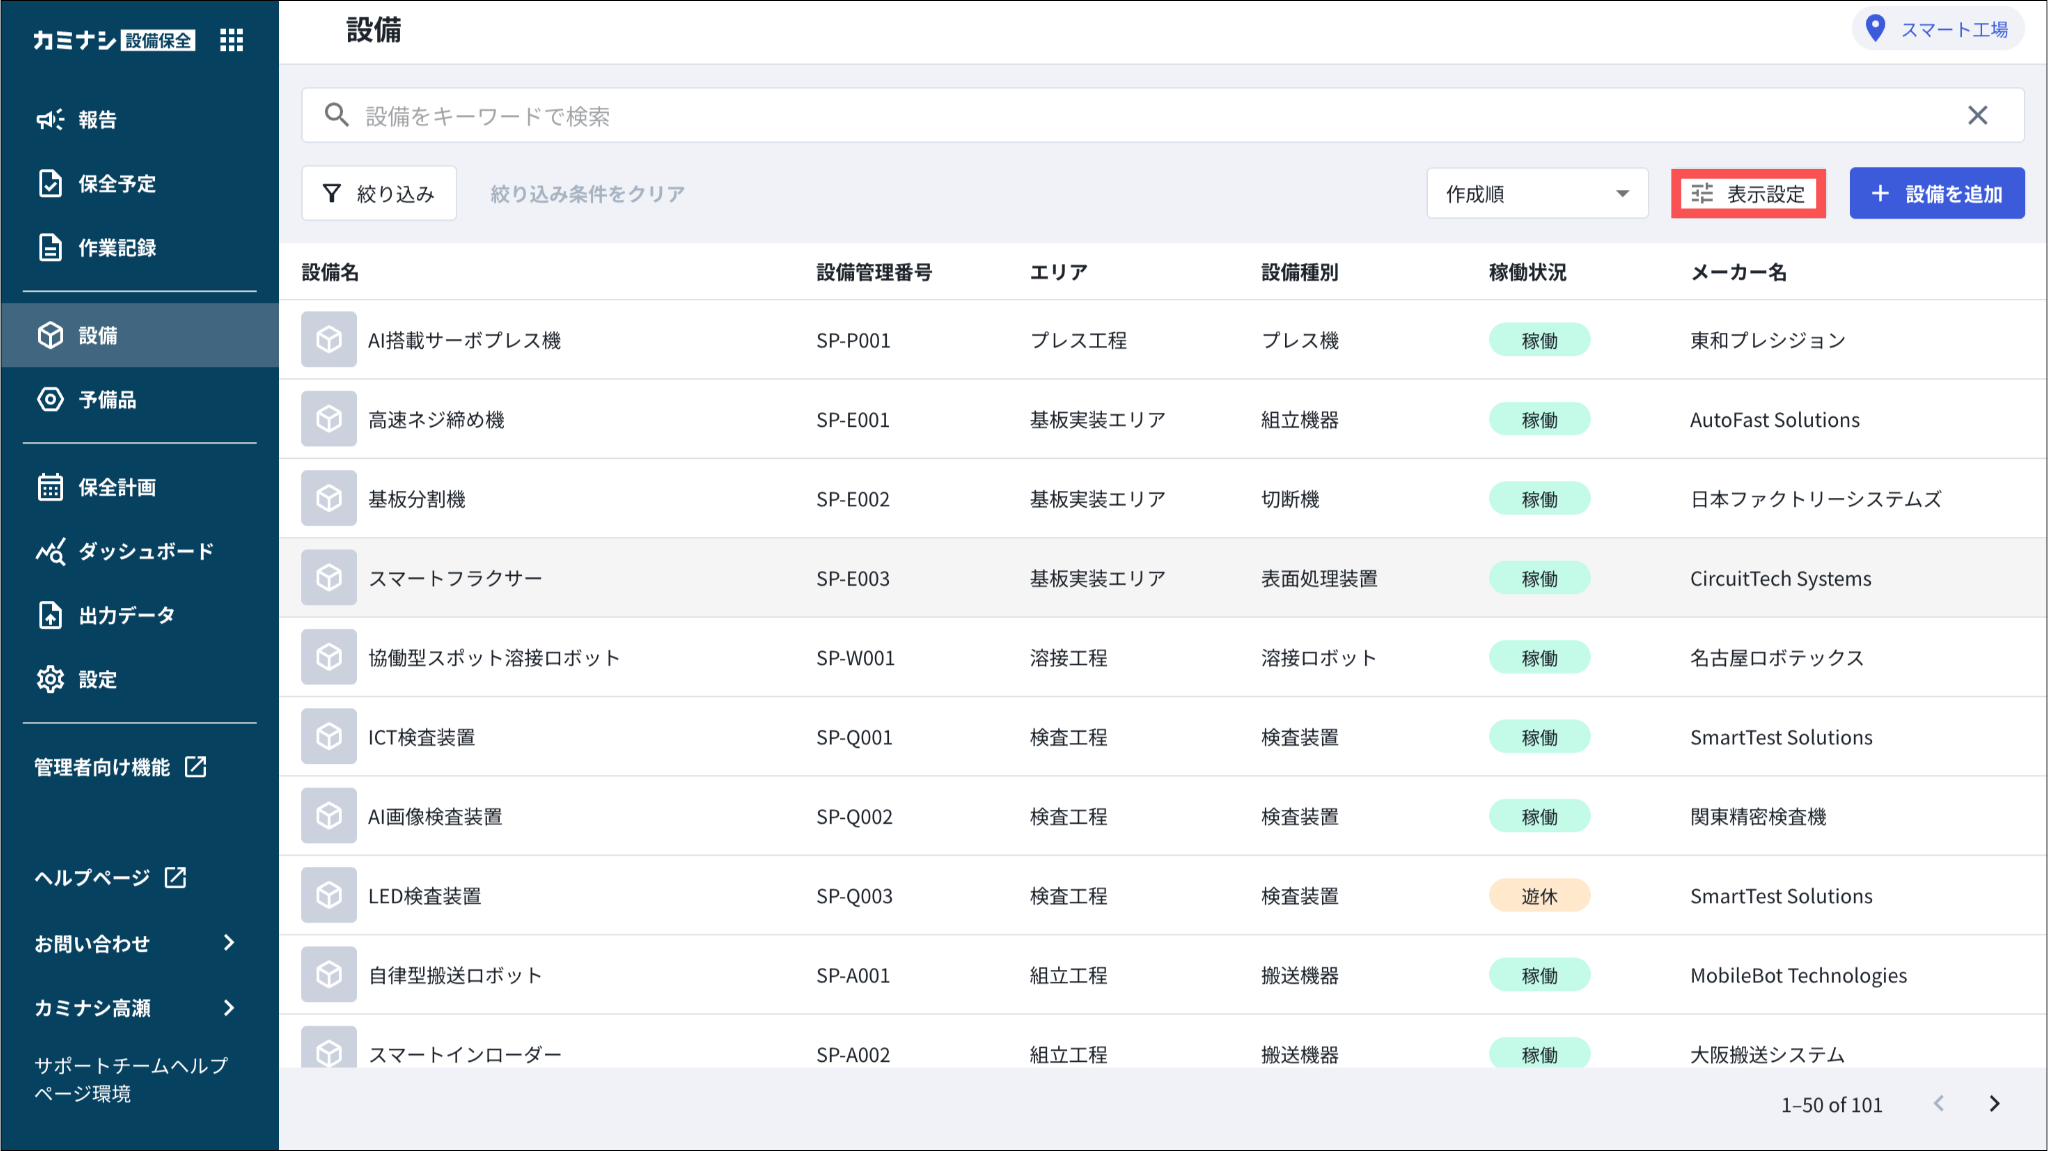The width and height of the screenshot is (2048, 1151).
Task: Open 出力データ in the sidebar
Action: coord(126,616)
